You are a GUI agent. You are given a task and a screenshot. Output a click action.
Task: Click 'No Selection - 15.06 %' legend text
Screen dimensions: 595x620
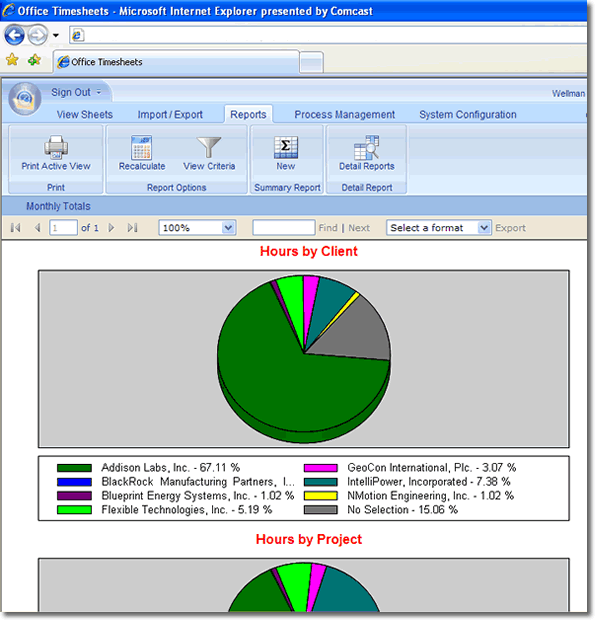(x=402, y=510)
